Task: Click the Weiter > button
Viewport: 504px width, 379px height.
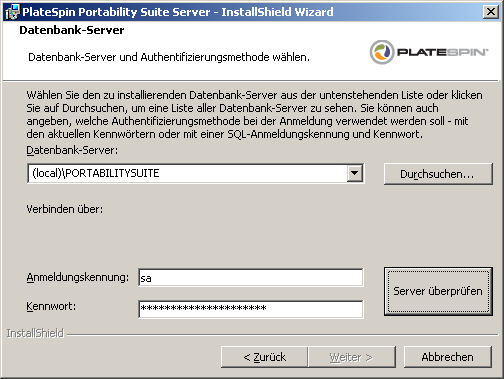Action: 352,357
